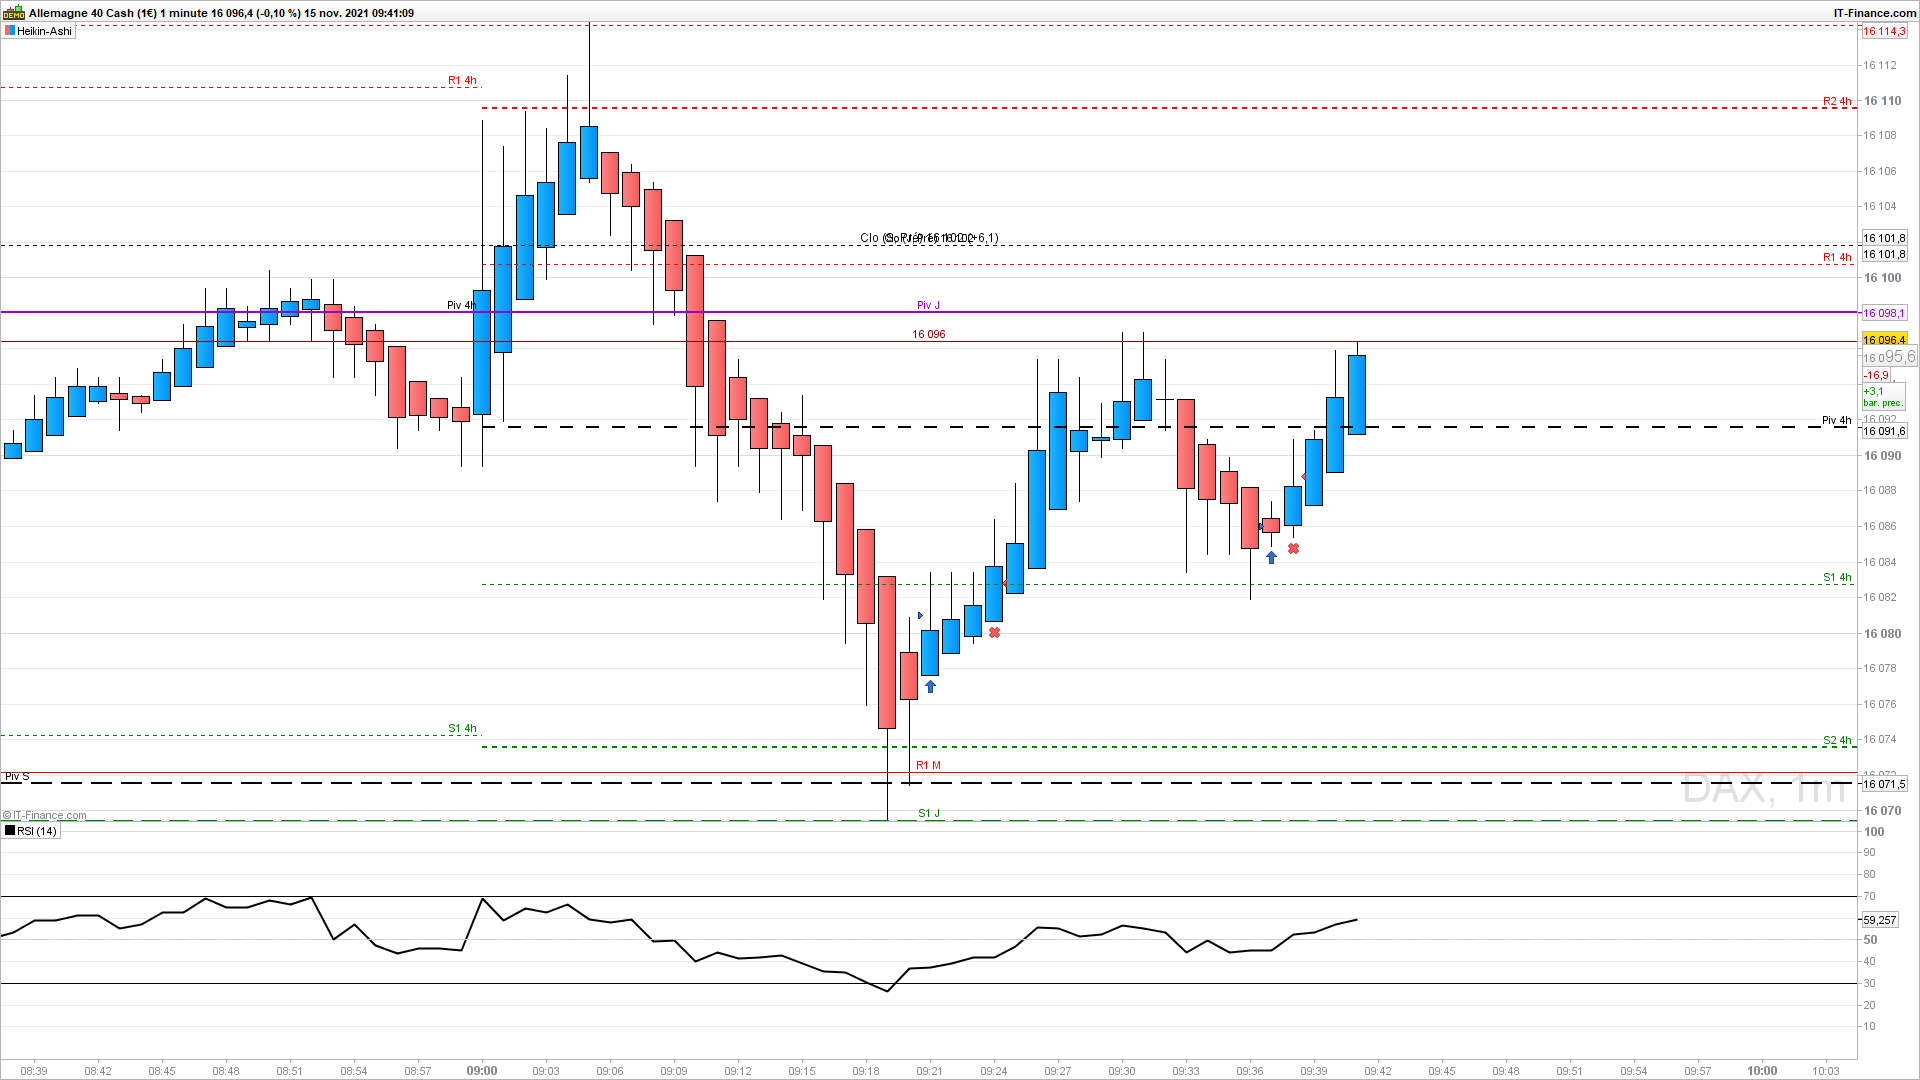Click the 16 071,5 Piv S price tag

tap(1884, 784)
